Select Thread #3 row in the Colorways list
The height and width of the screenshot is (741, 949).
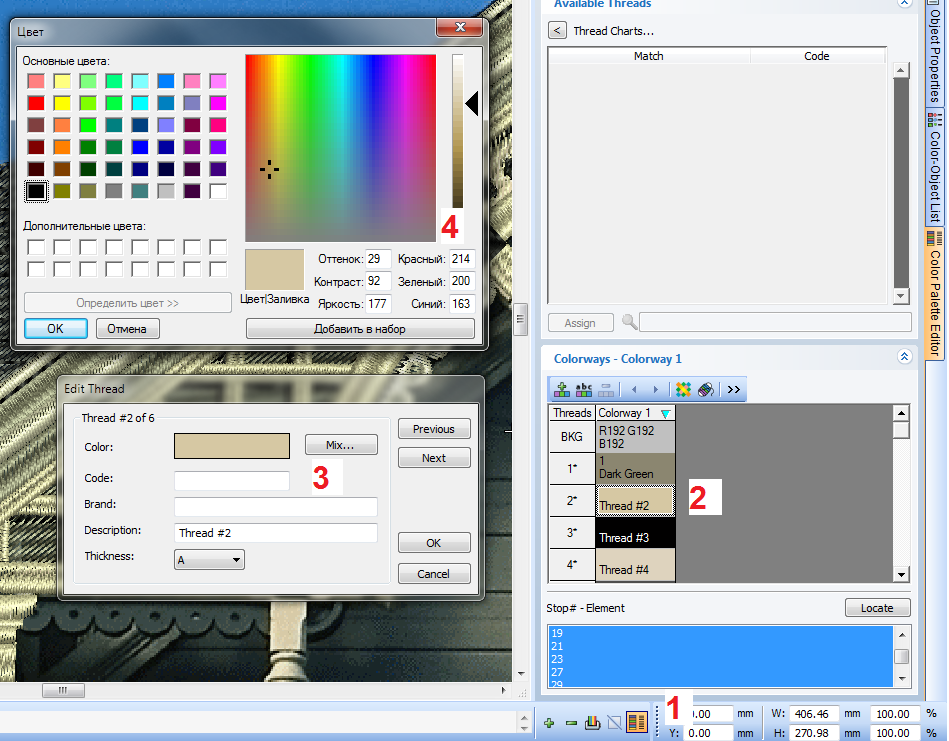coord(635,532)
